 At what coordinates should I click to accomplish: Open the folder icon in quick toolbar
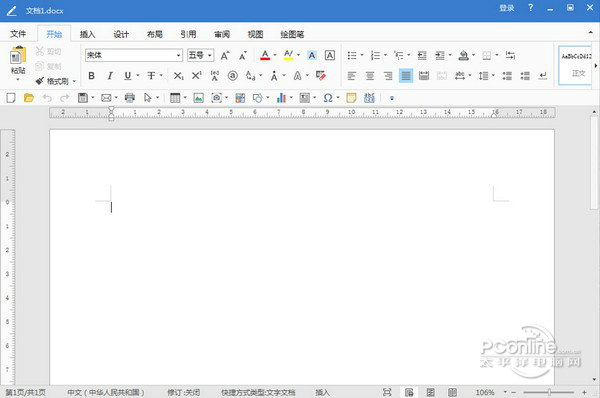tap(29, 98)
